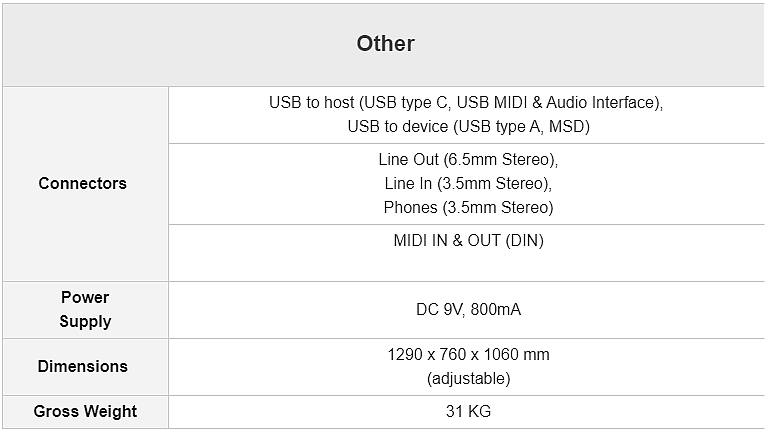Click the "1290 x 760 x 1060 mm" value
The height and width of the screenshot is (432, 765).
(x=468, y=355)
